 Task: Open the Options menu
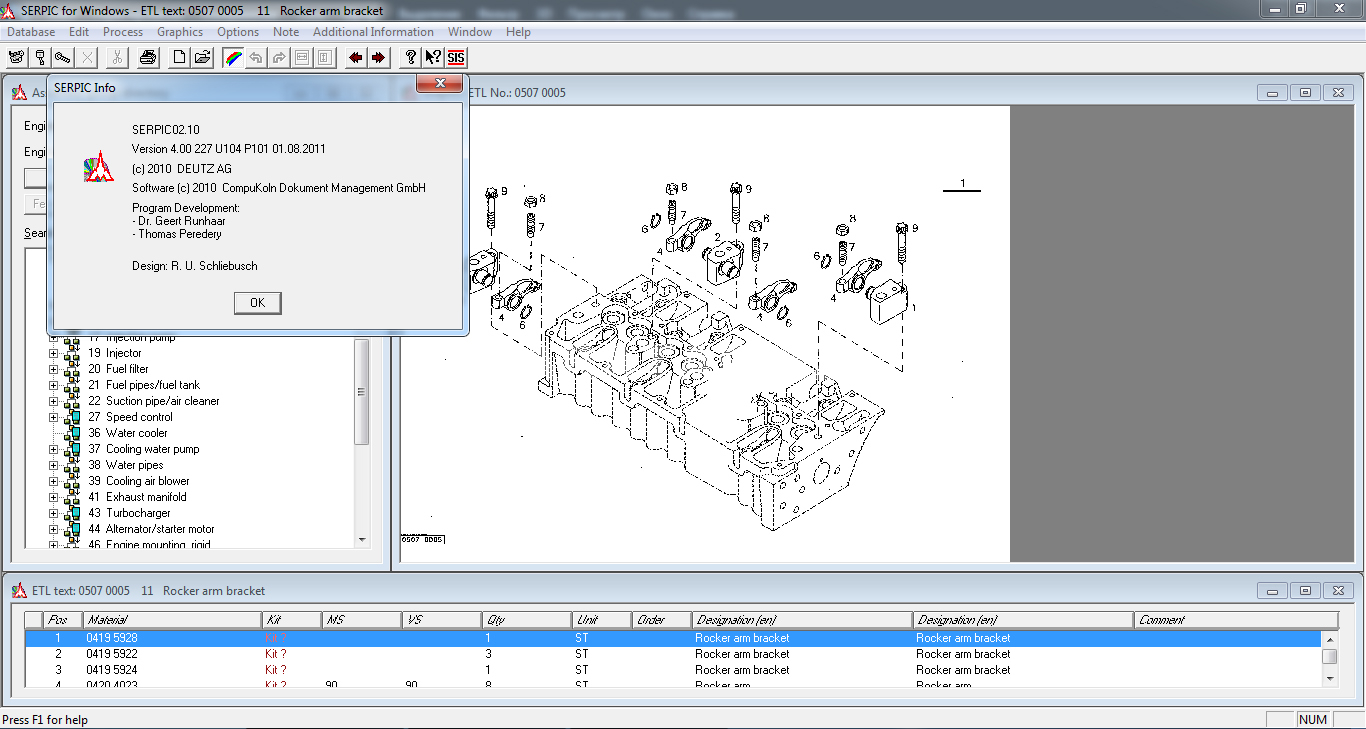pyautogui.click(x=238, y=32)
